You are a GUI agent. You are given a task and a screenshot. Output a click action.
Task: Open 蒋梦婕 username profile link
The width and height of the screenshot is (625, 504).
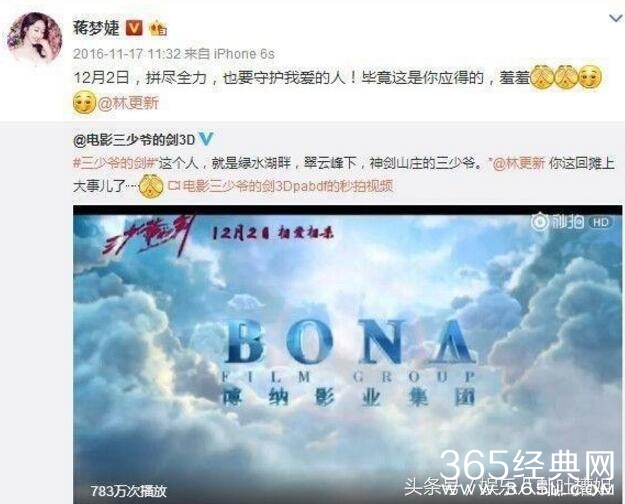coord(96,28)
